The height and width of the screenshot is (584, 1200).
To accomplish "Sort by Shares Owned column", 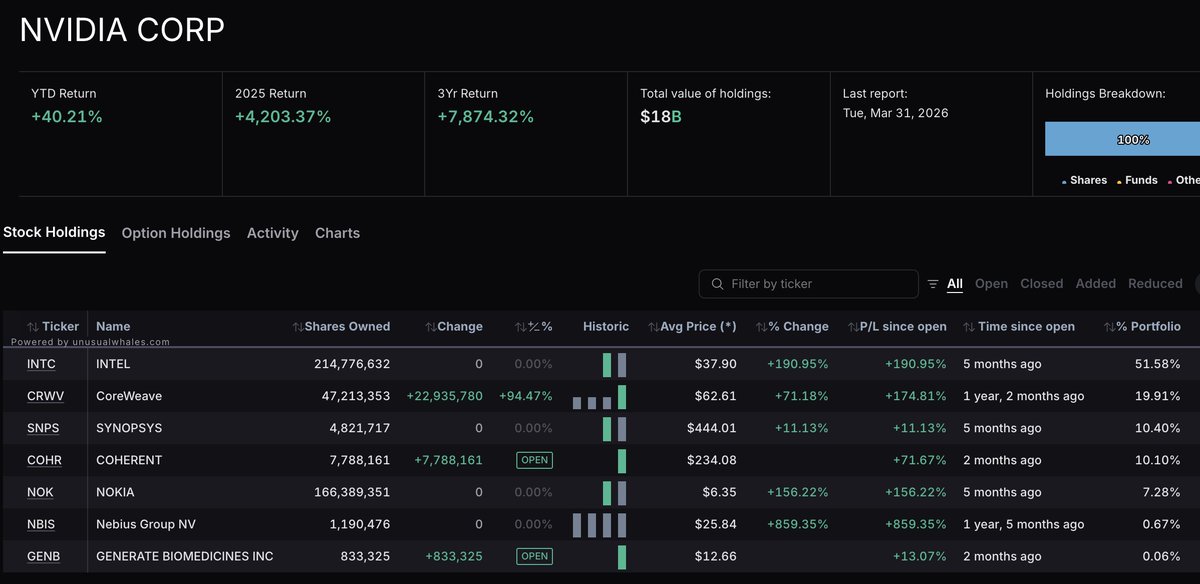I will (341, 327).
